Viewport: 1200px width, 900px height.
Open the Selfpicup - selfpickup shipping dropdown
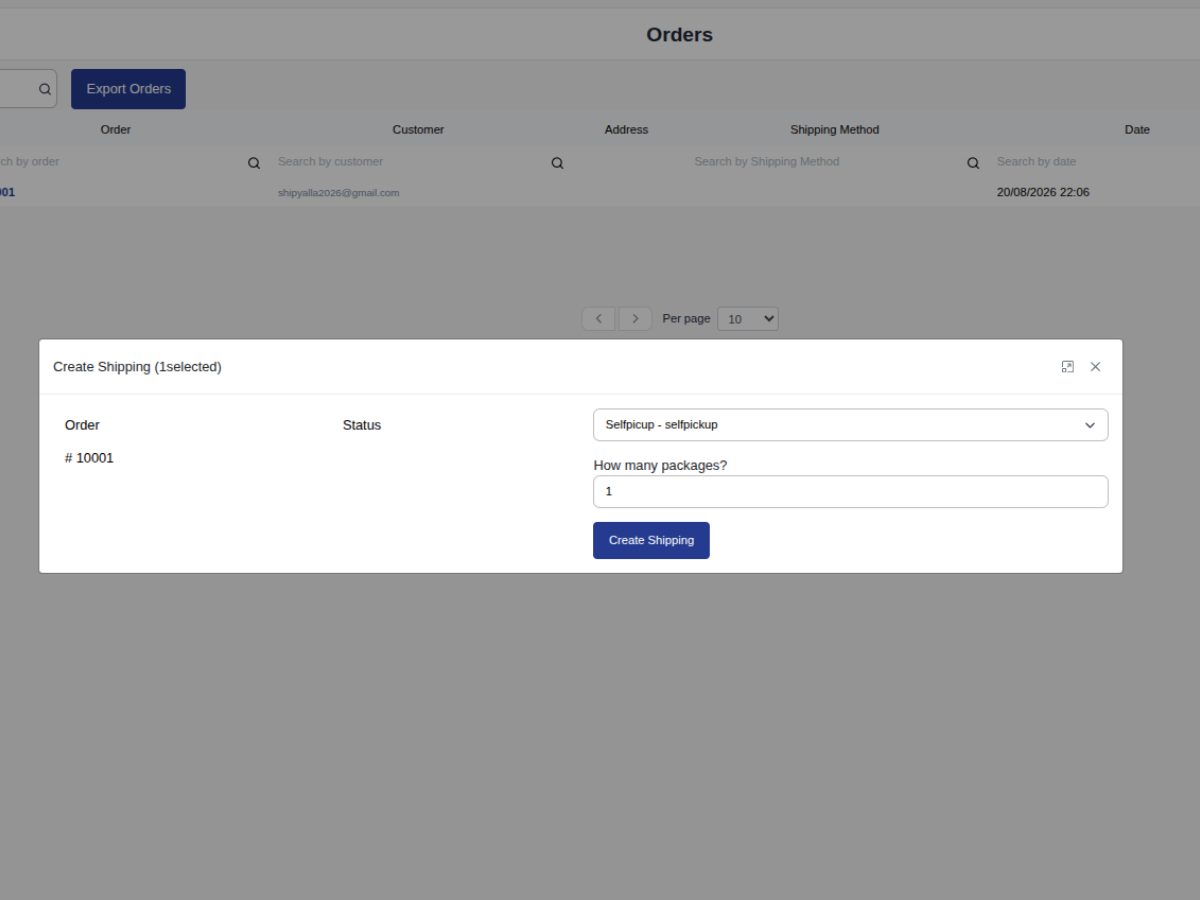(x=850, y=425)
